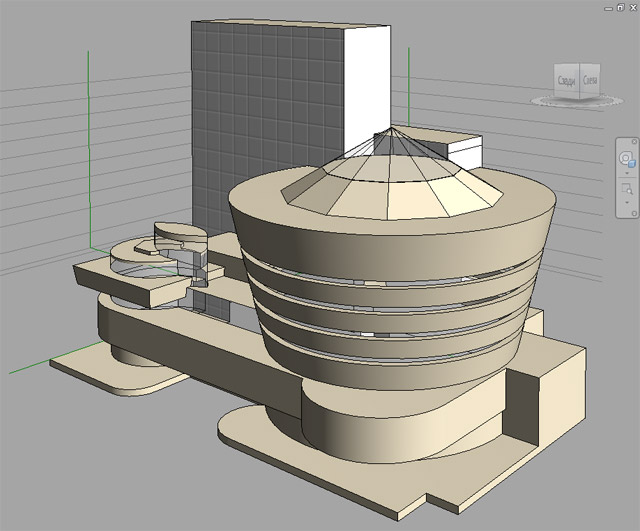
Task: Activate the Zoom Region tool
Action: click(627, 189)
